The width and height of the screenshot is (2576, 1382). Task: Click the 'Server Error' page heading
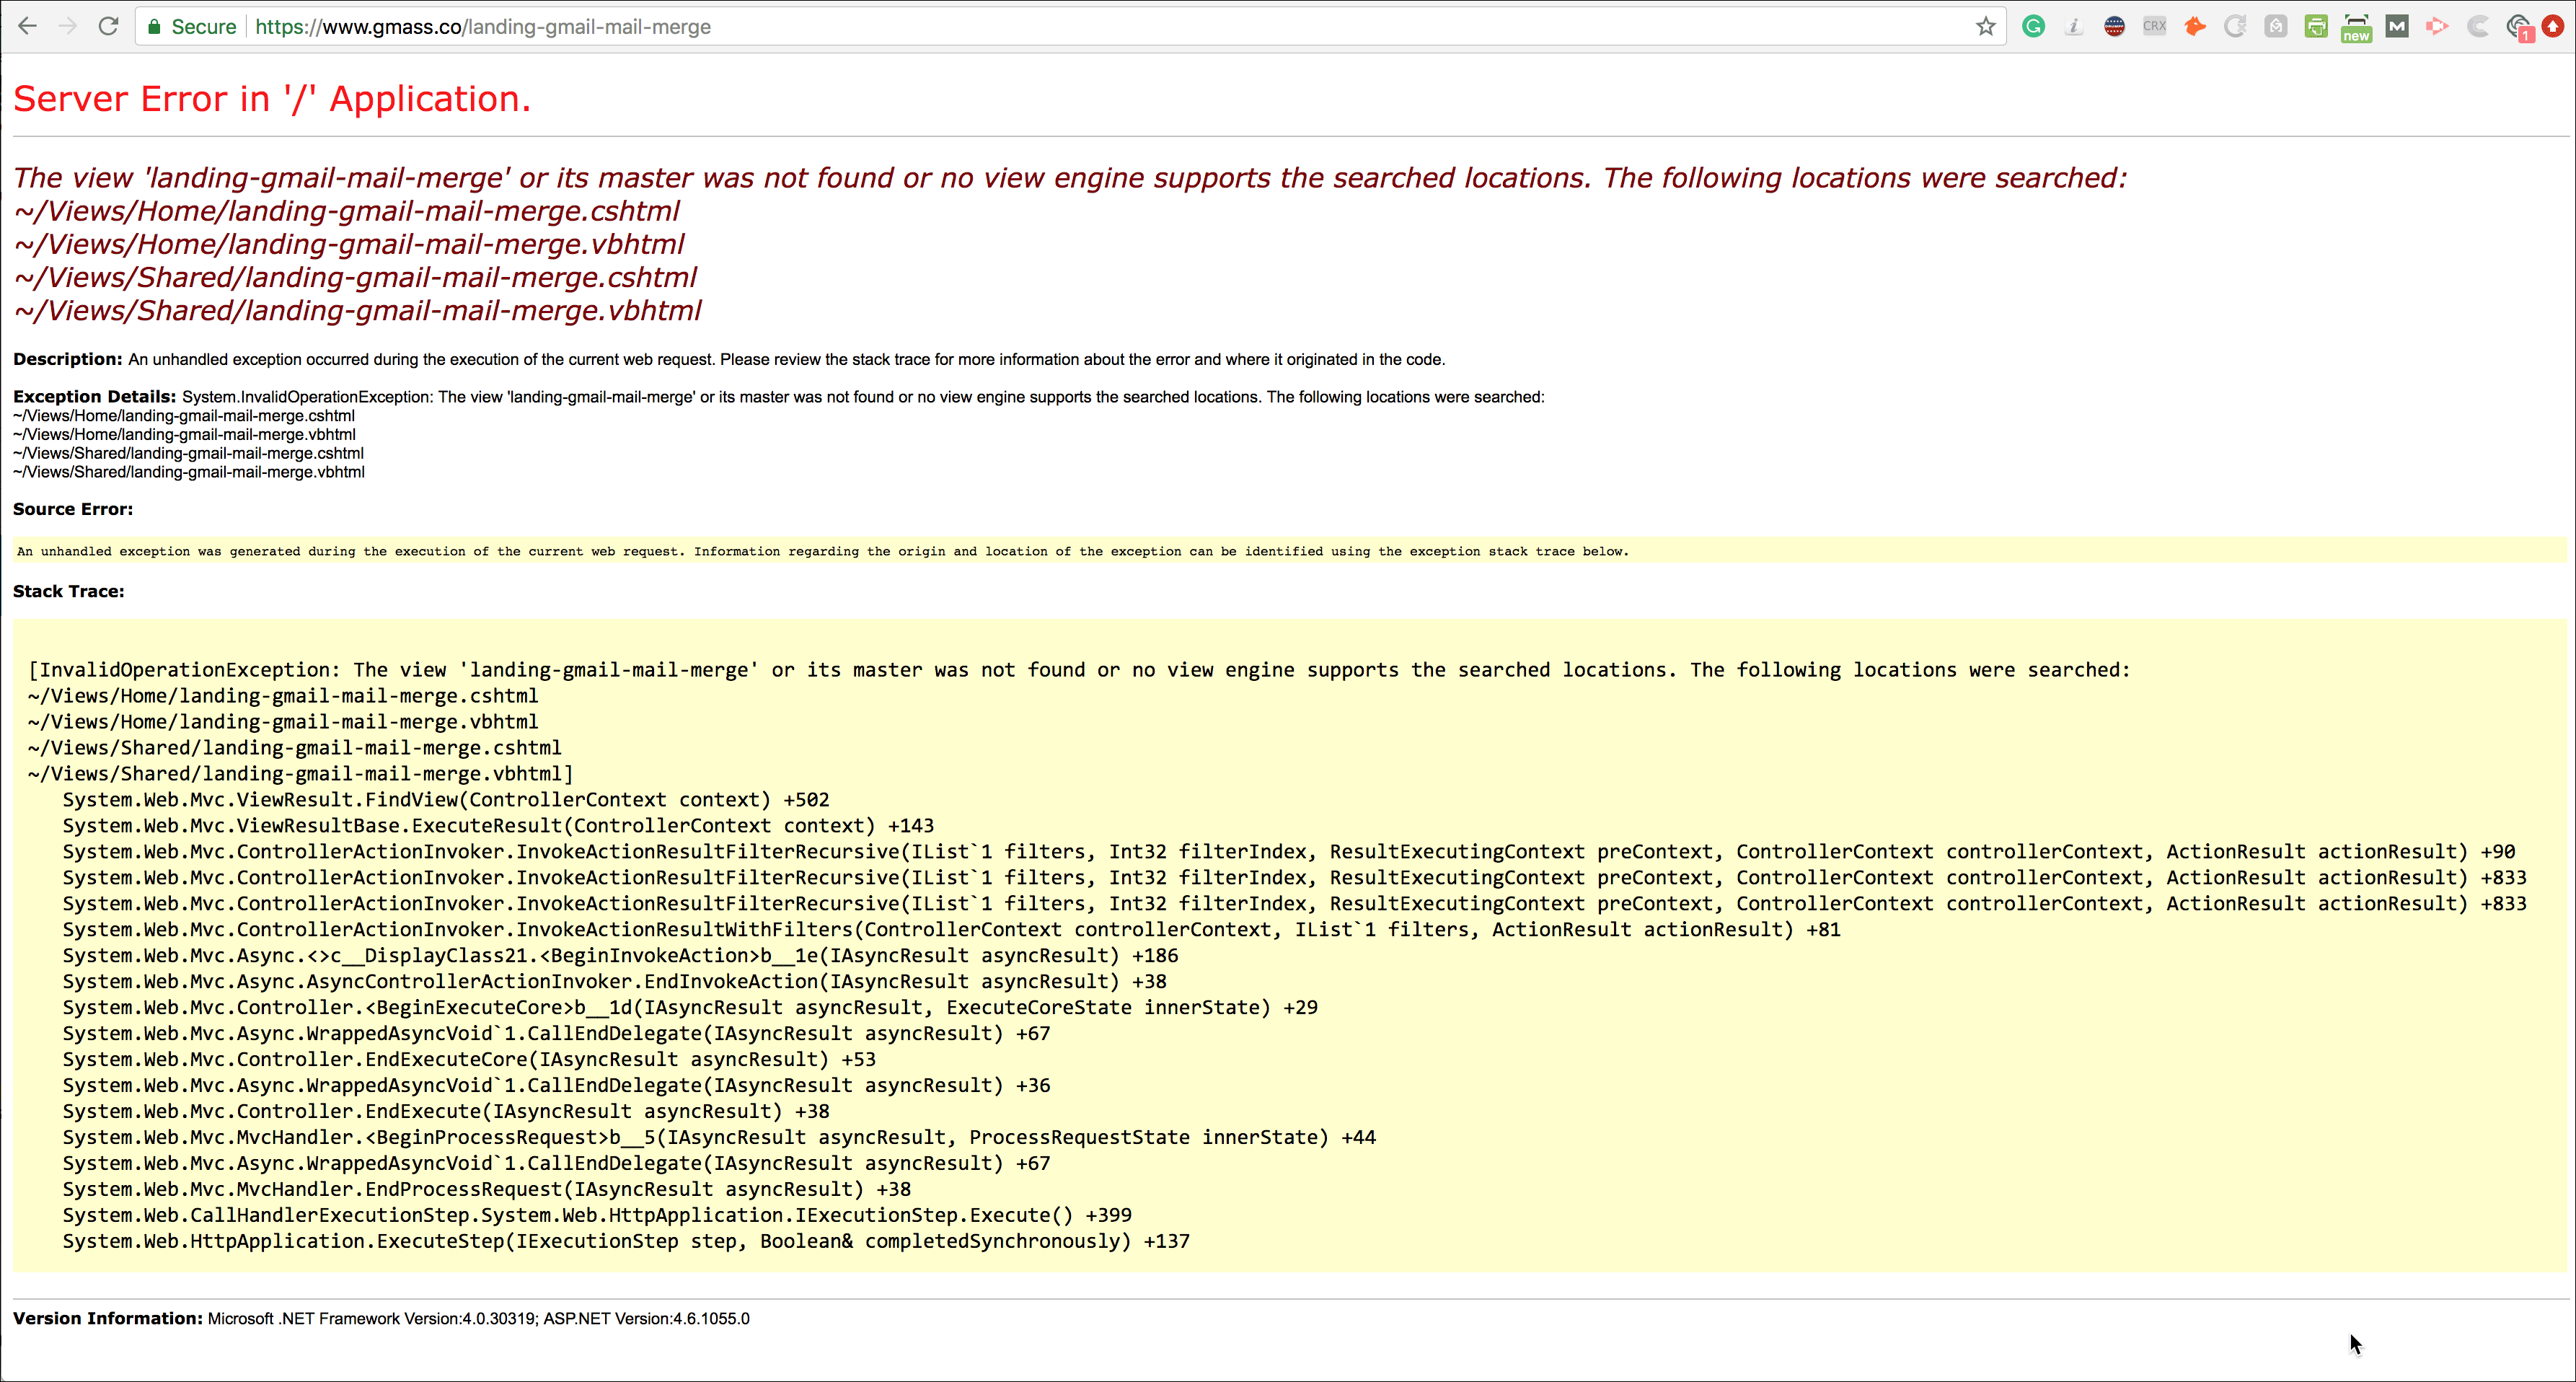pos(271,99)
